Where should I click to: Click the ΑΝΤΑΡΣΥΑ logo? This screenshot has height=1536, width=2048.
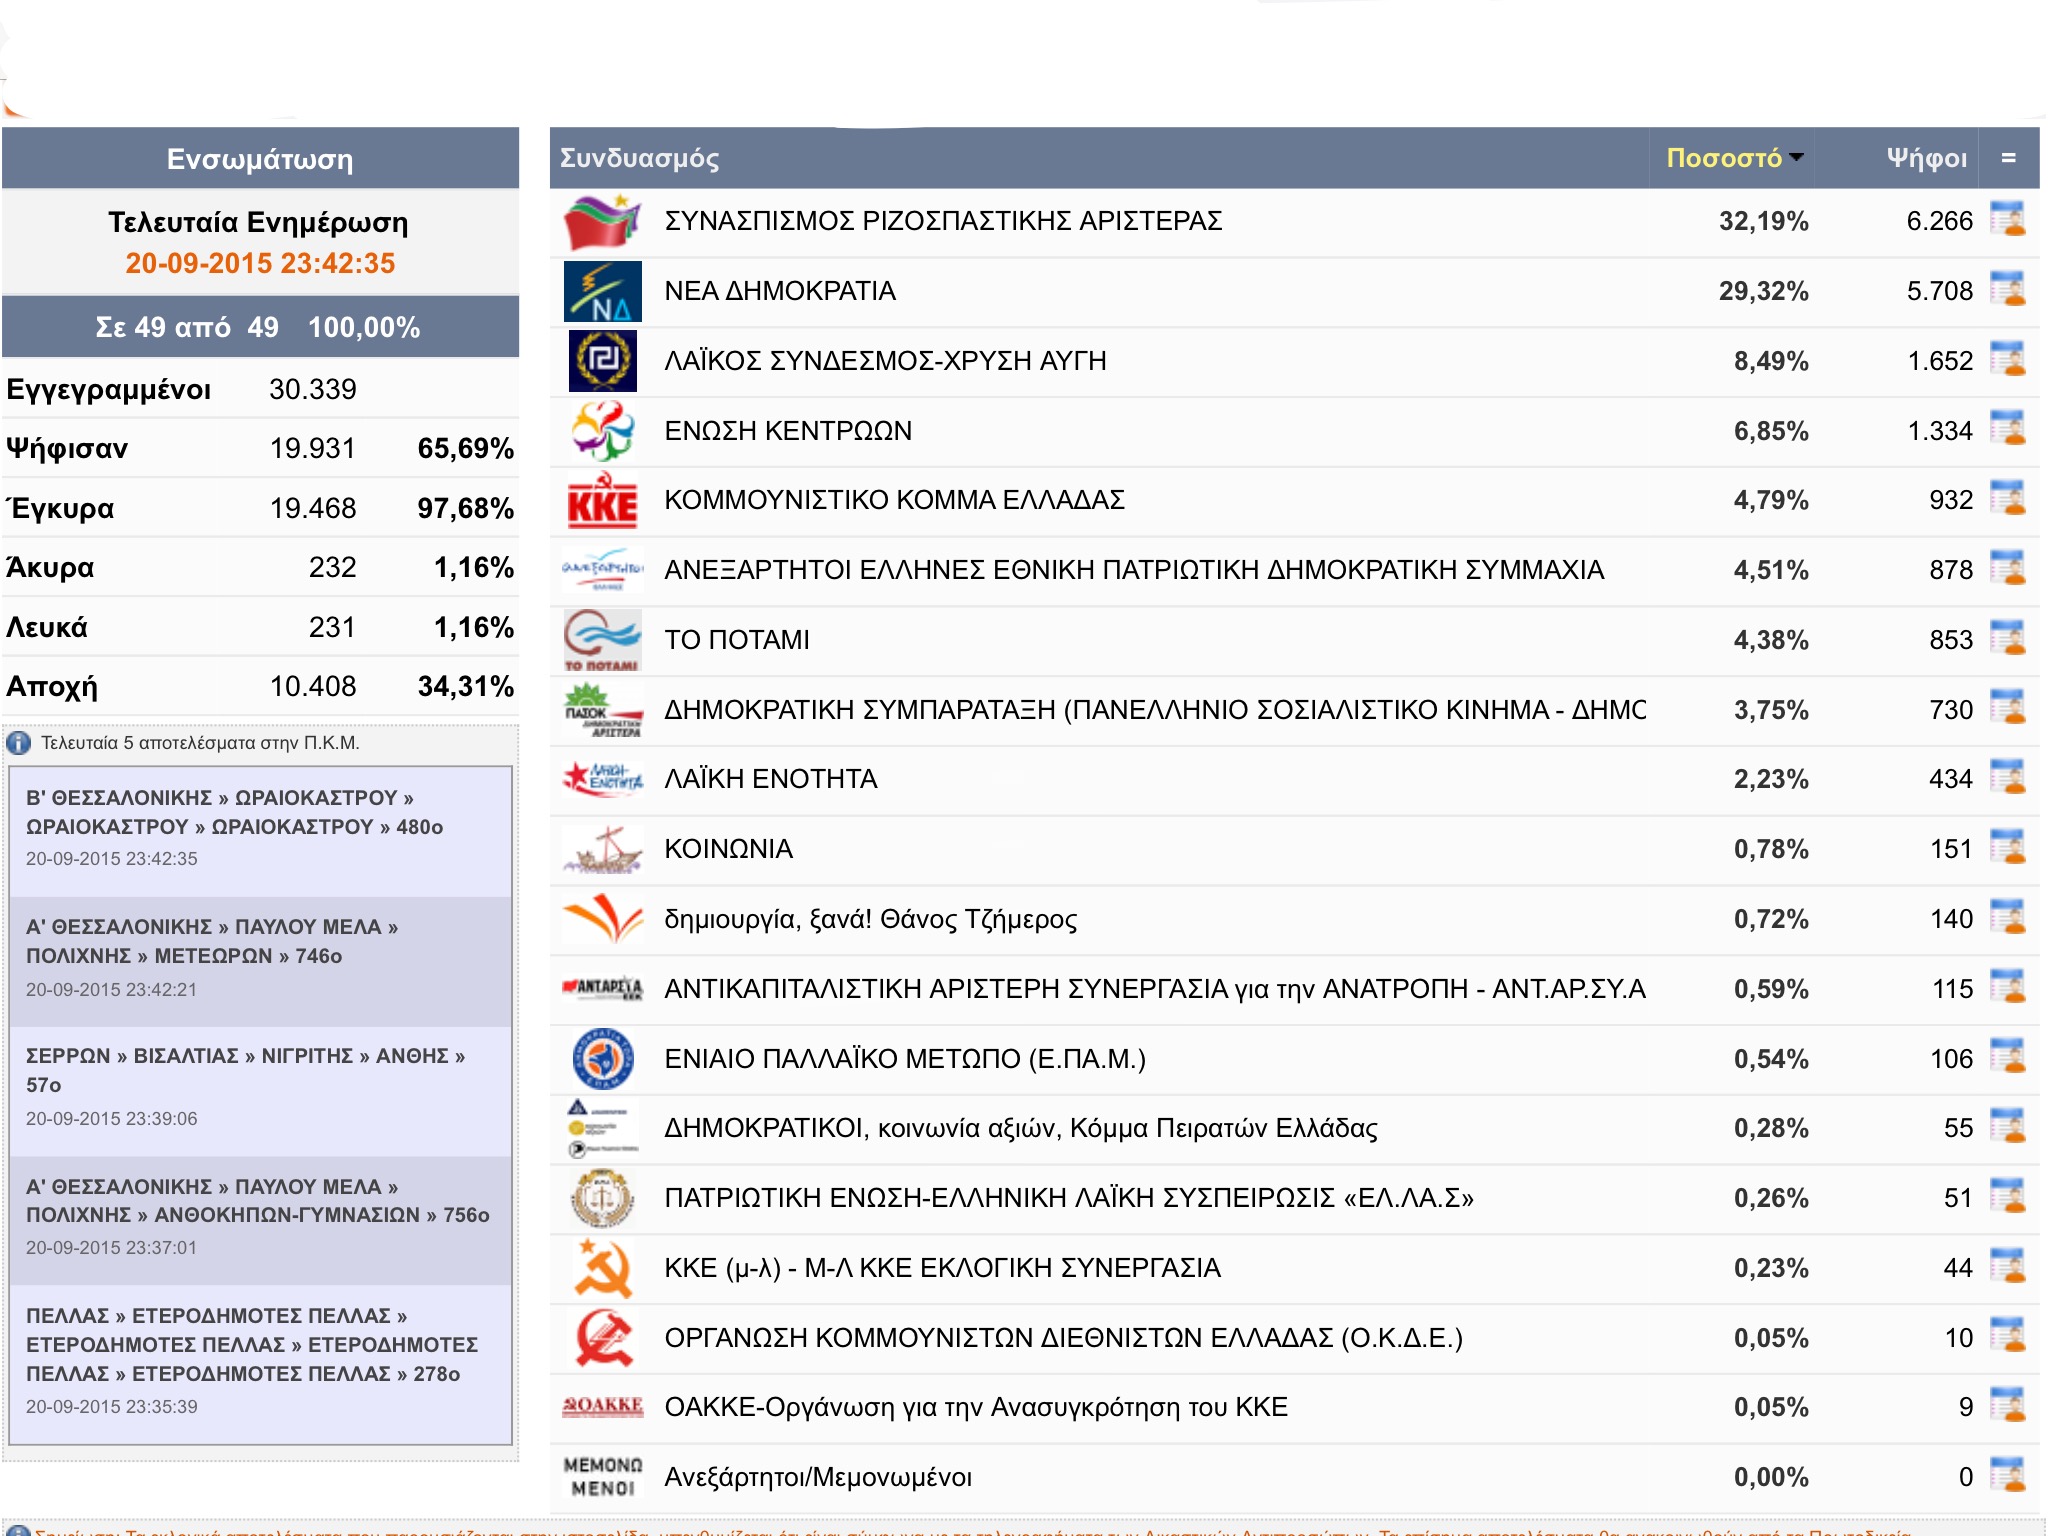tap(602, 988)
